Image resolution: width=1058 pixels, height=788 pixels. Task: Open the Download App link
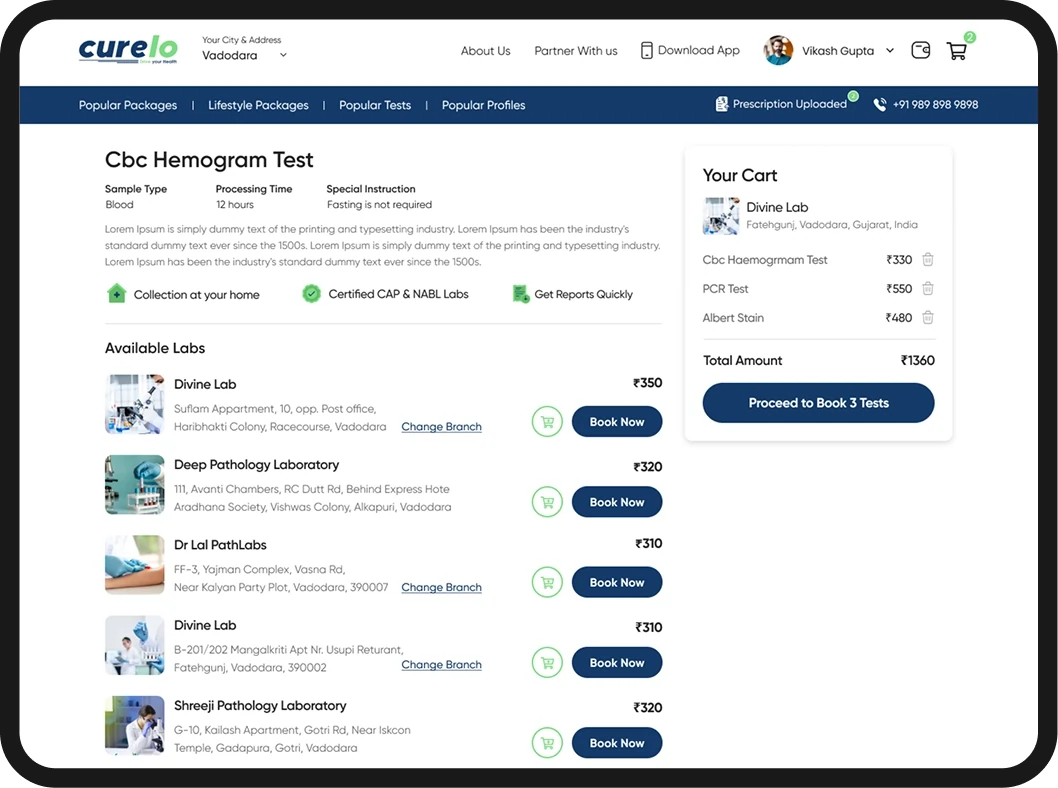(x=690, y=51)
